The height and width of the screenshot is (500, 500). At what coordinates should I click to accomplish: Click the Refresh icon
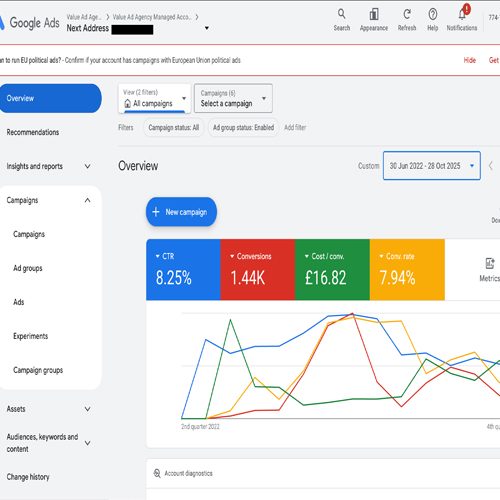pyautogui.click(x=407, y=14)
